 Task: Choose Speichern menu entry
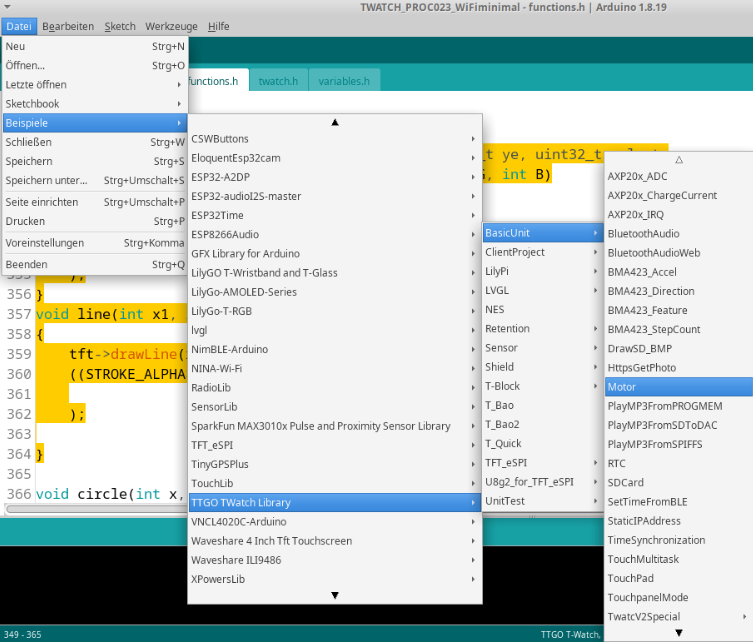click(x=95, y=161)
